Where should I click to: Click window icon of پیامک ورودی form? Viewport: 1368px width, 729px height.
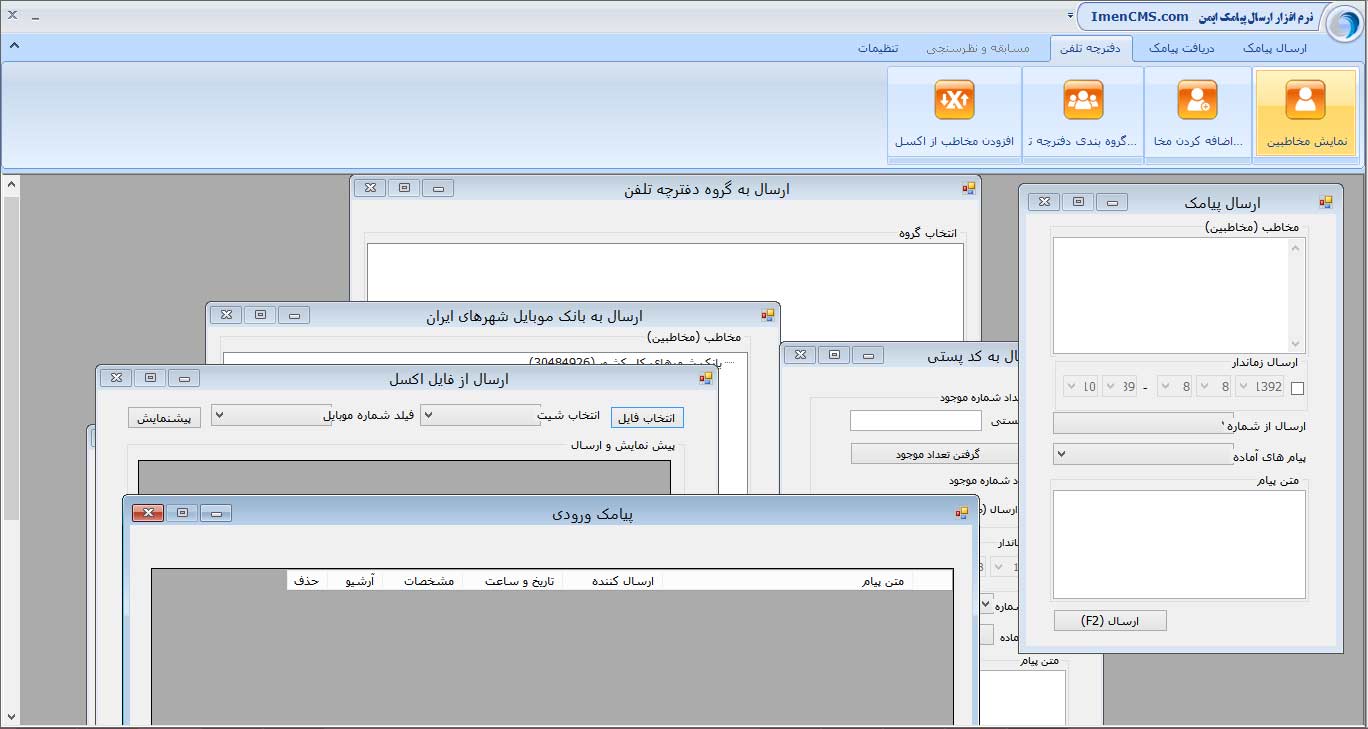[962, 513]
